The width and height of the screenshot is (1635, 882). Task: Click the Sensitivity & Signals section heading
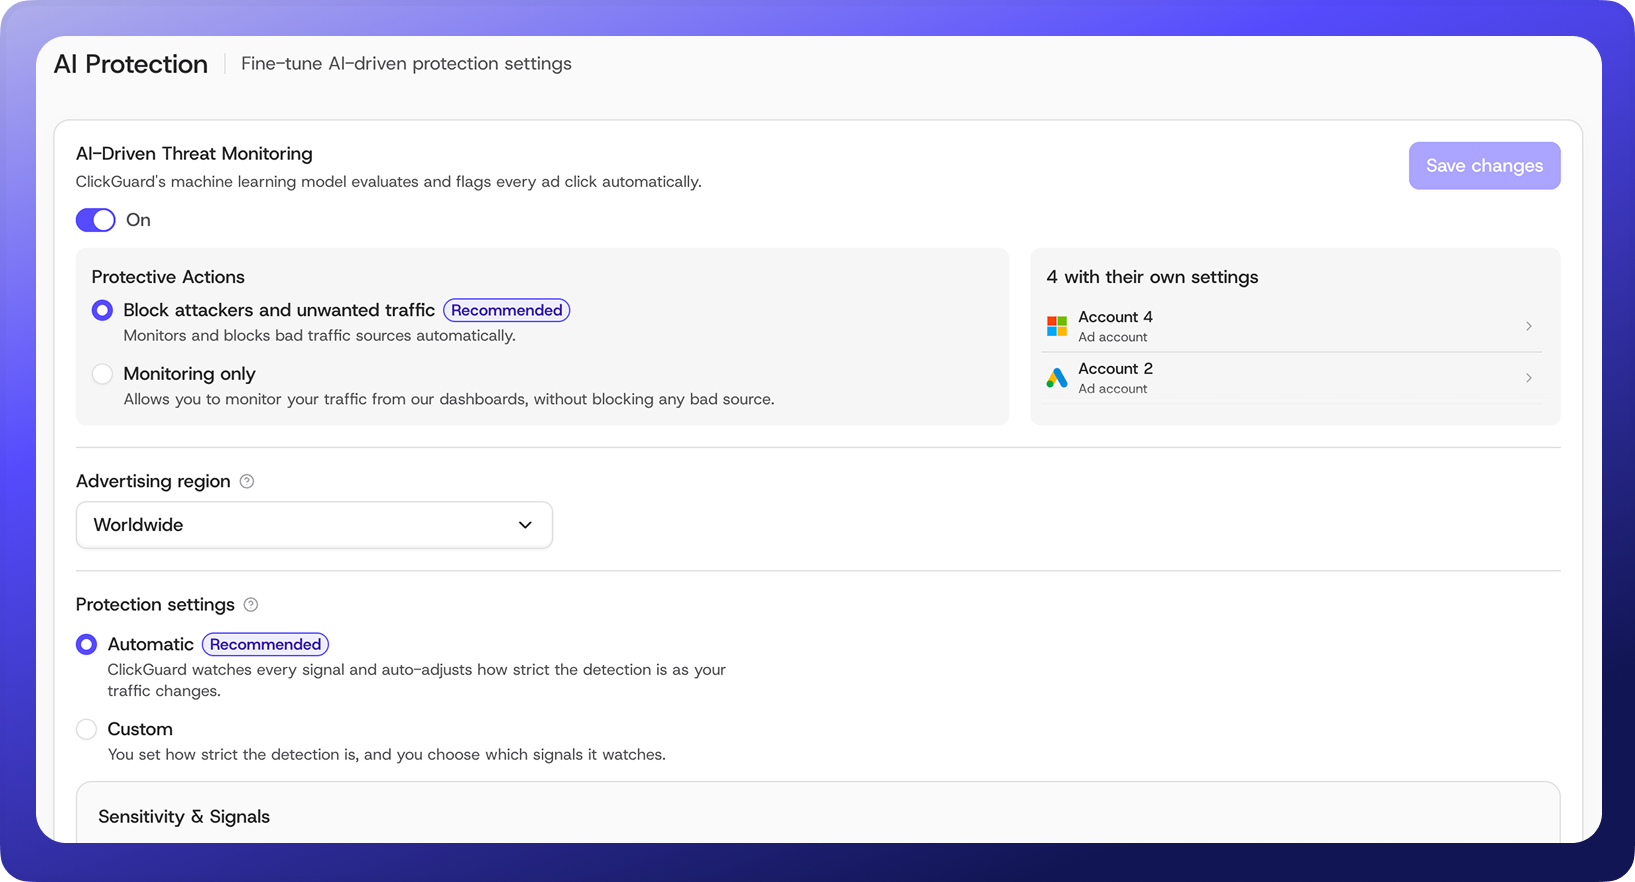pos(184,817)
